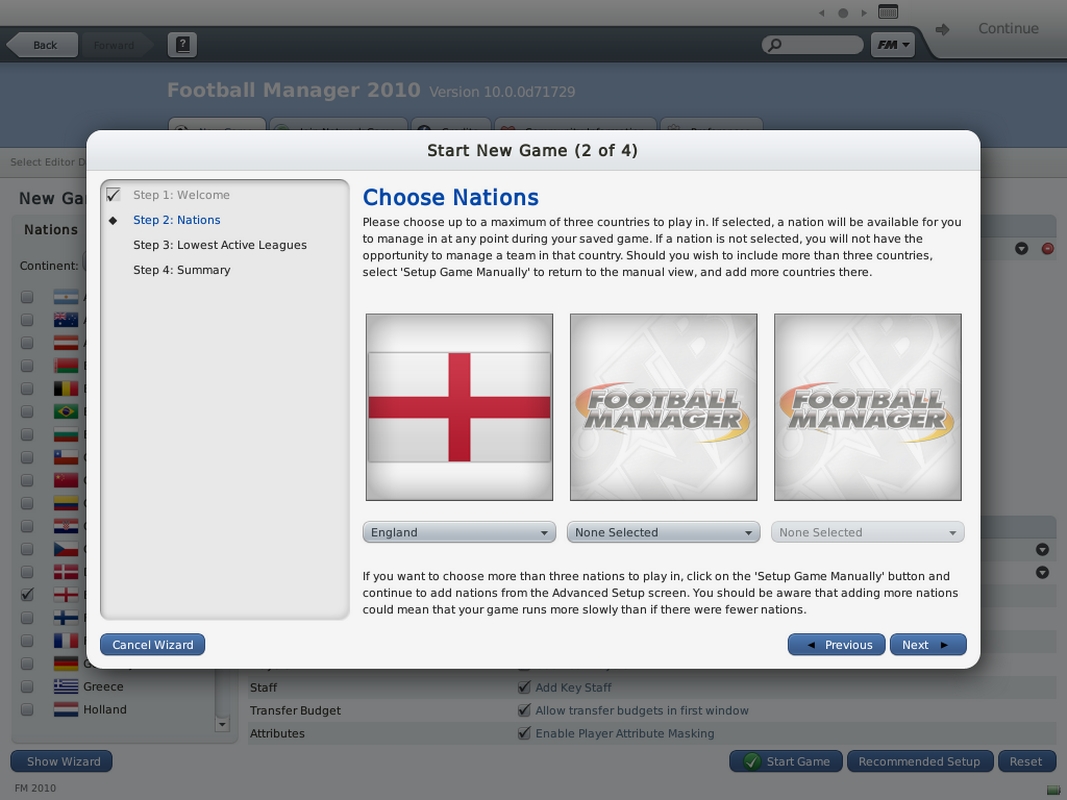Select Step 4: Summary in wizard list
This screenshot has width=1067, height=800.
[x=182, y=270]
